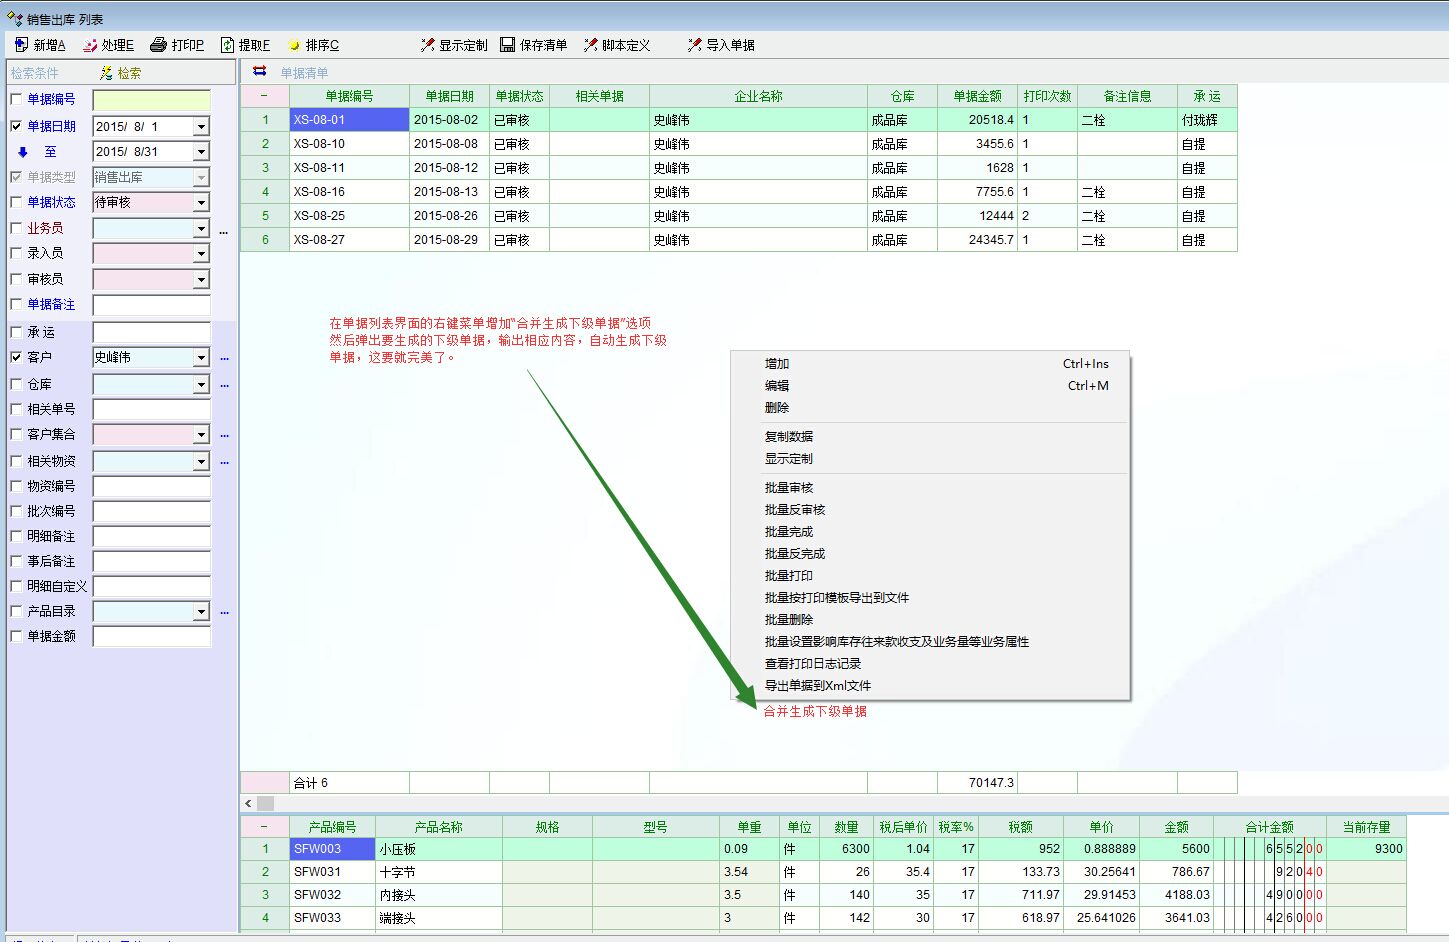This screenshot has width=1449, height=942.
Task: Click the 排序C (sort) toolbar icon
Action: [294, 45]
